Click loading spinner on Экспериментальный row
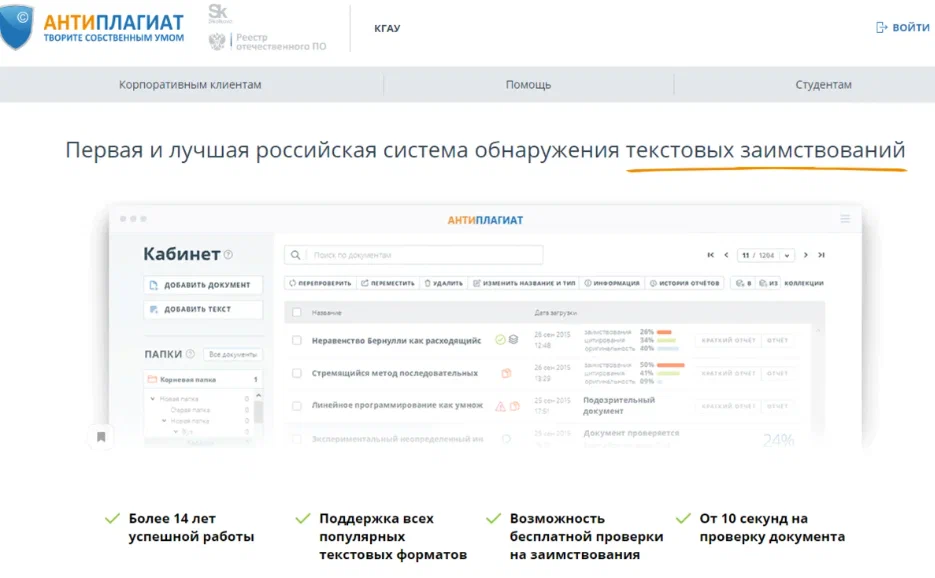This screenshot has height=578, width=935. [x=506, y=438]
